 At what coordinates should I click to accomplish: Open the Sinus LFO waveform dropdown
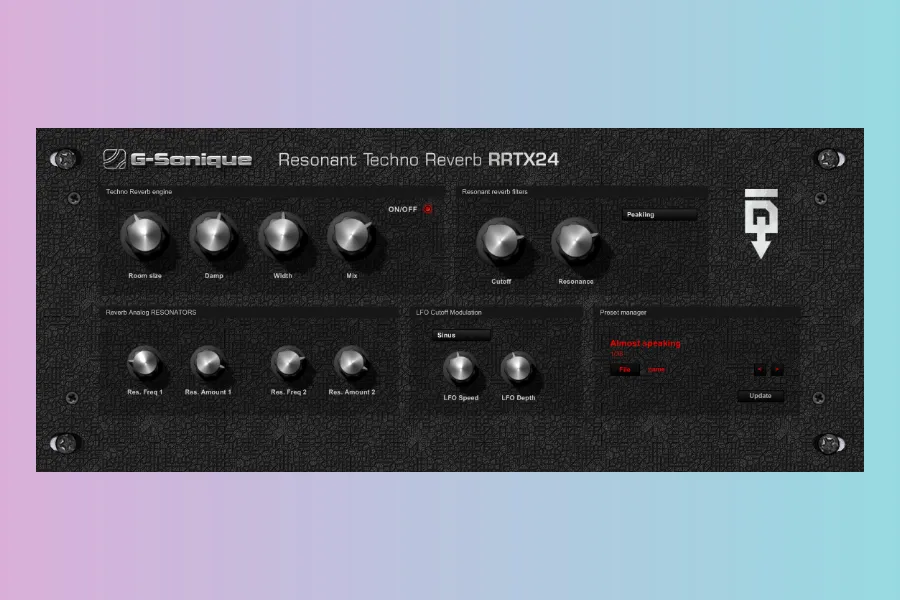462,336
